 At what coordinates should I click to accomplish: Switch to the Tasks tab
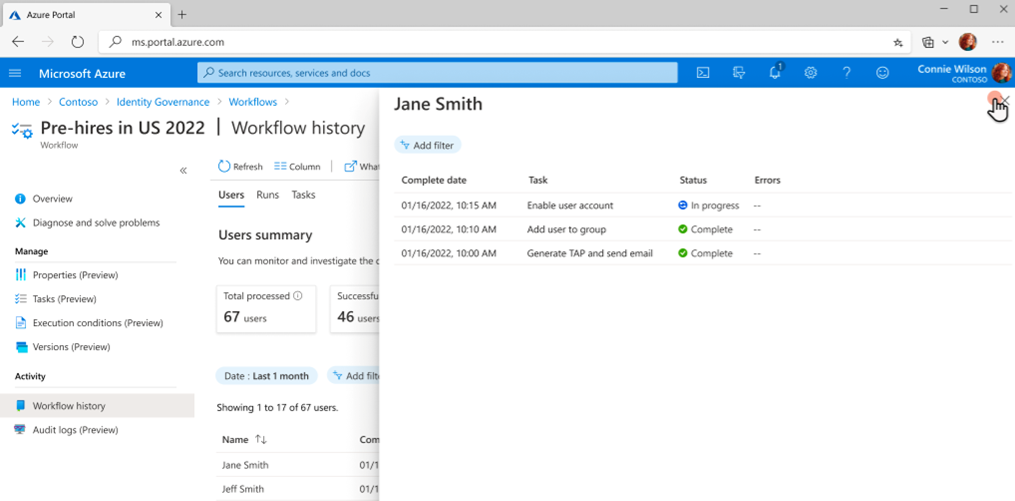click(x=303, y=195)
